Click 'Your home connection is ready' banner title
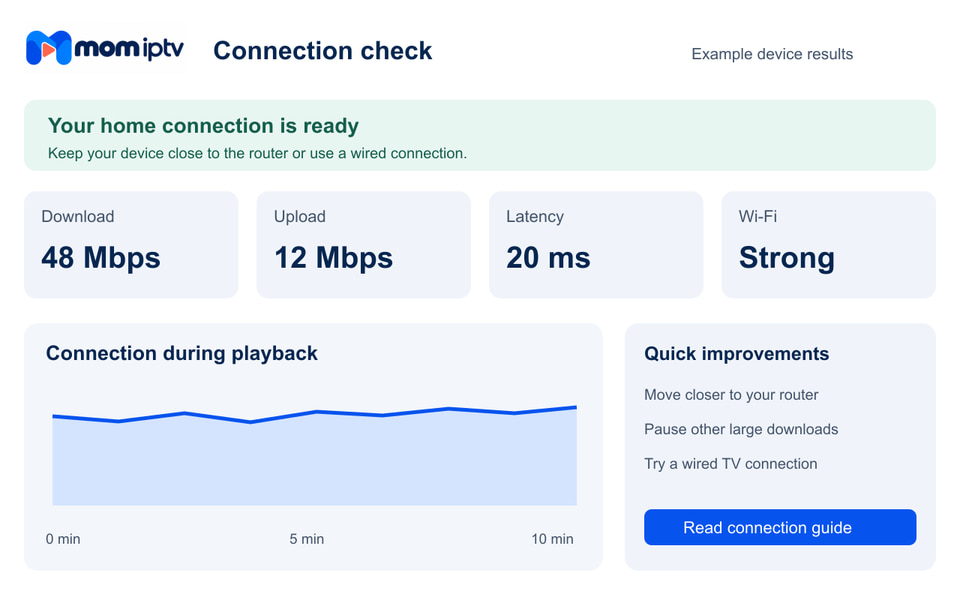This screenshot has width=960, height=600. pyautogui.click(x=203, y=126)
